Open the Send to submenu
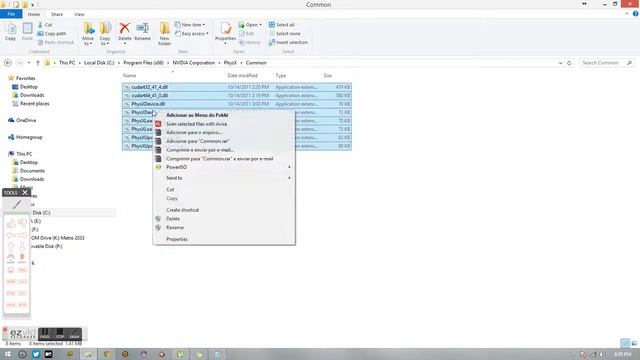 coord(224,178)
